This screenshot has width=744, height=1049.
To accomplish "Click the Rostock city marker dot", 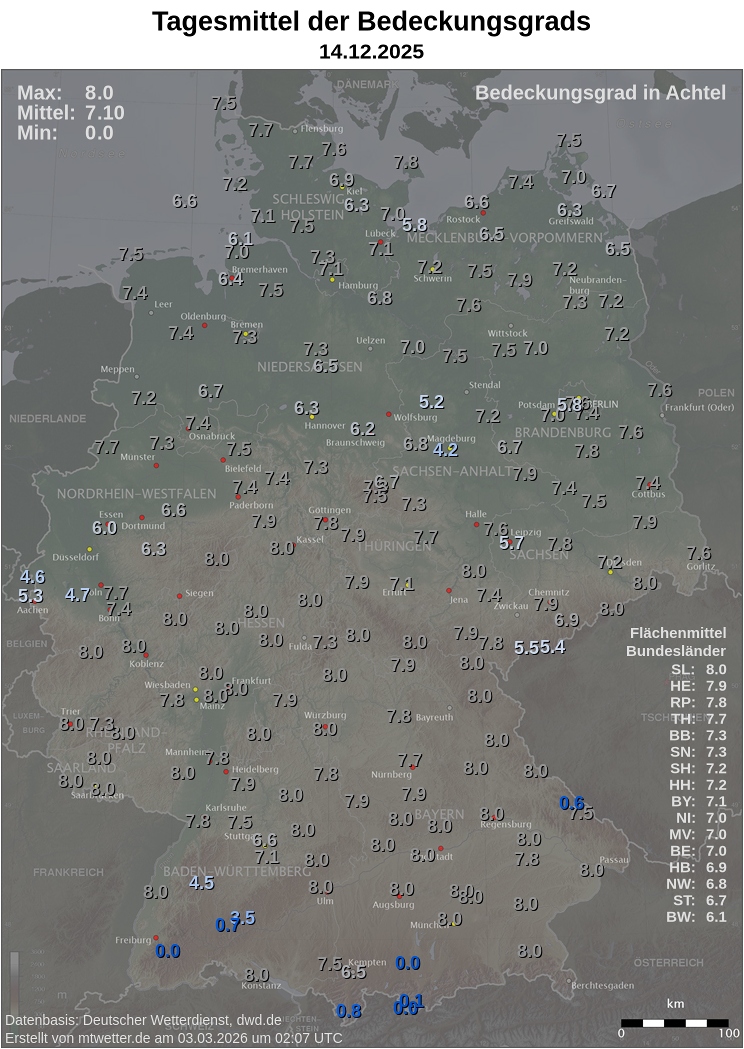I will click(x=483, y=213).
